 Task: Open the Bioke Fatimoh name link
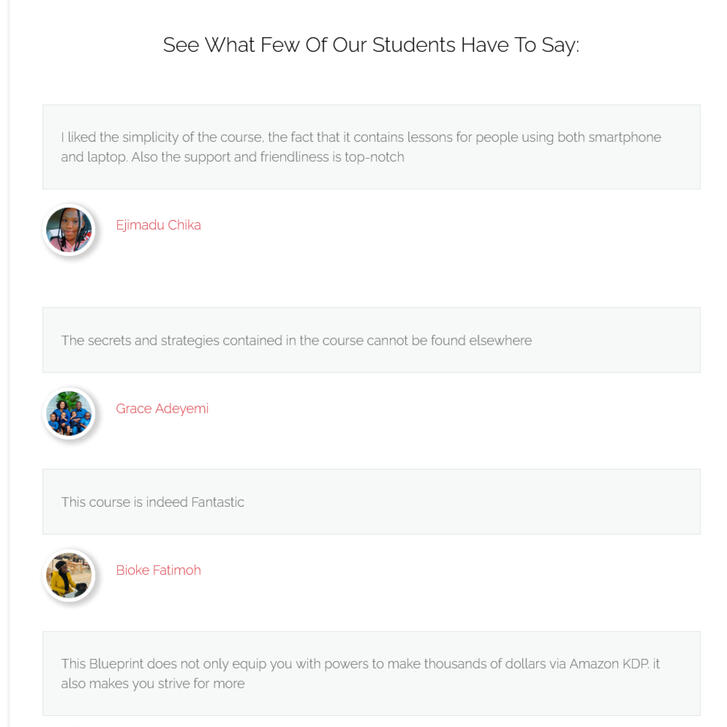pyautogui.click(x=158, y=570)
